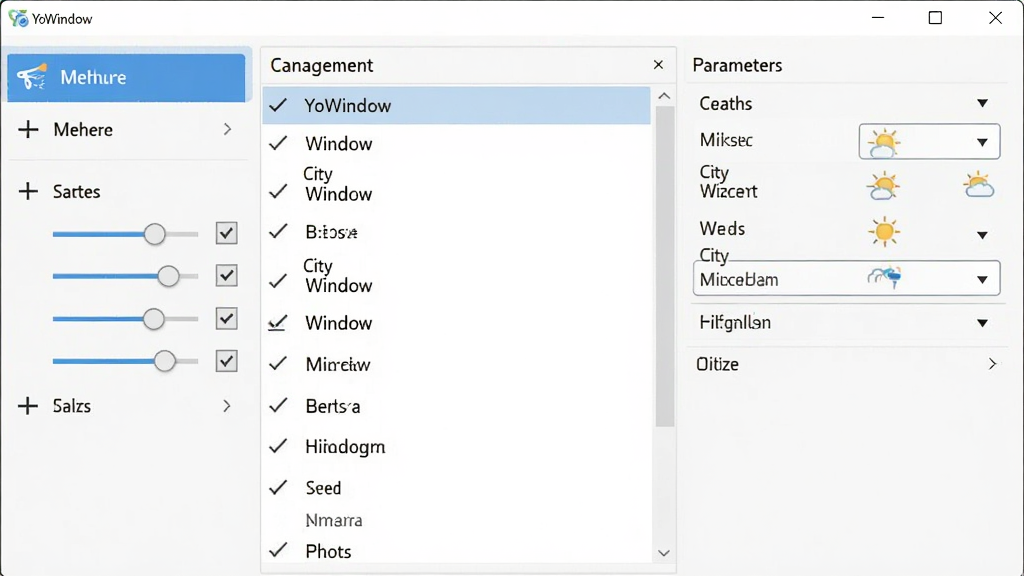Image resolution: width=1024 pixels, height=576 pixels.
Task: Click the Canagement list scrollbar thumb
Action: tap(665, 266)
